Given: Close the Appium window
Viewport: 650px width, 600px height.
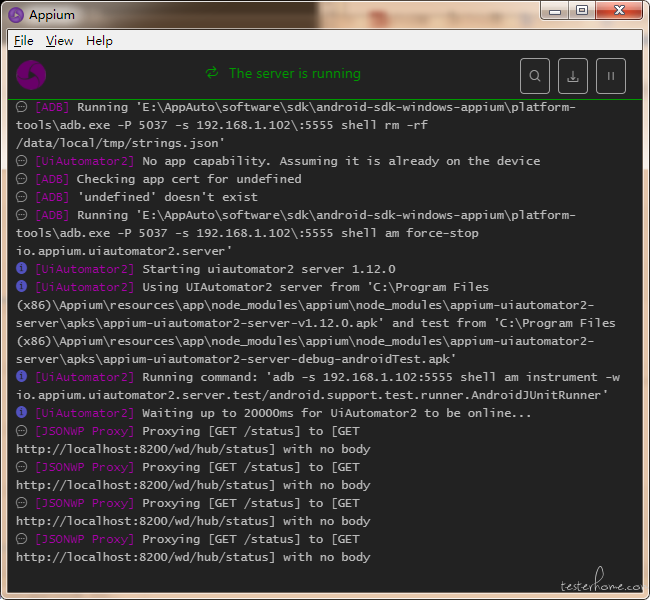Looking at the screenshot, I should tap(619, 11).
